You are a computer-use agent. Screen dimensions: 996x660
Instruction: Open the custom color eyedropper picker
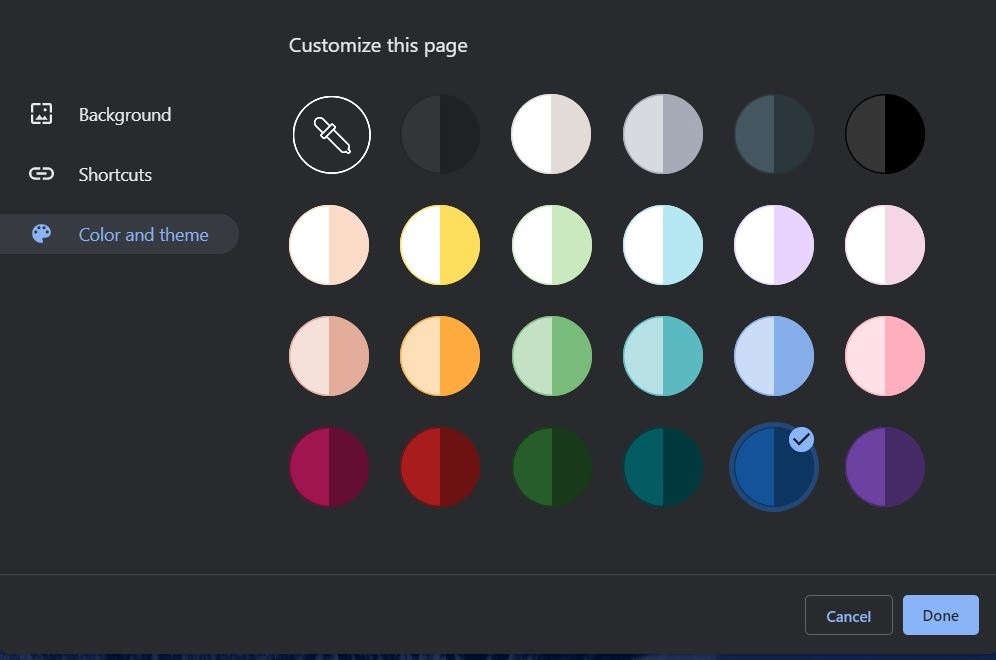pyautogui.click(x=332, y=135)
